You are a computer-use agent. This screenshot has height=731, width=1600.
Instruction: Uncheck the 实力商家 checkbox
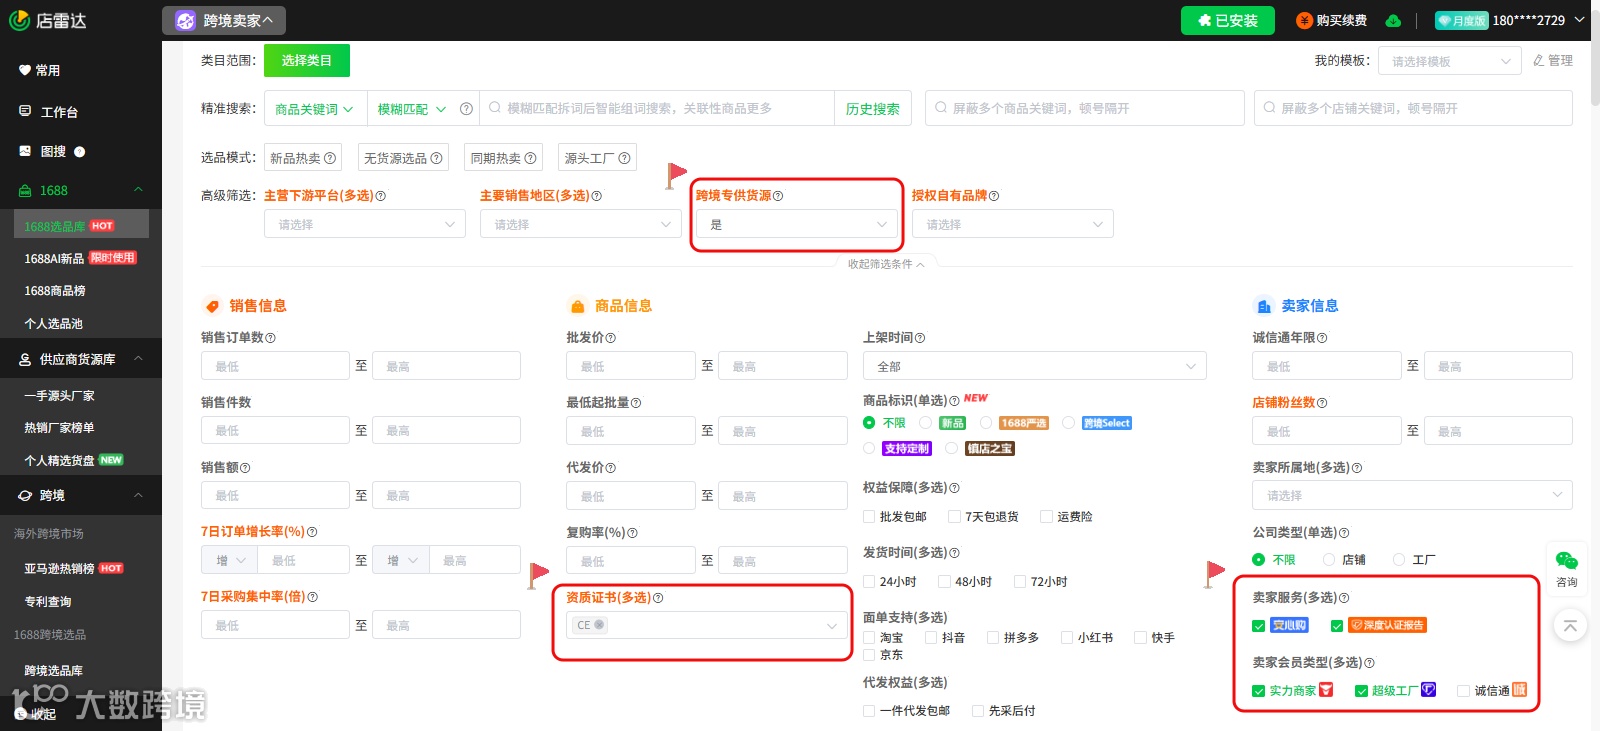(1258, 691)
